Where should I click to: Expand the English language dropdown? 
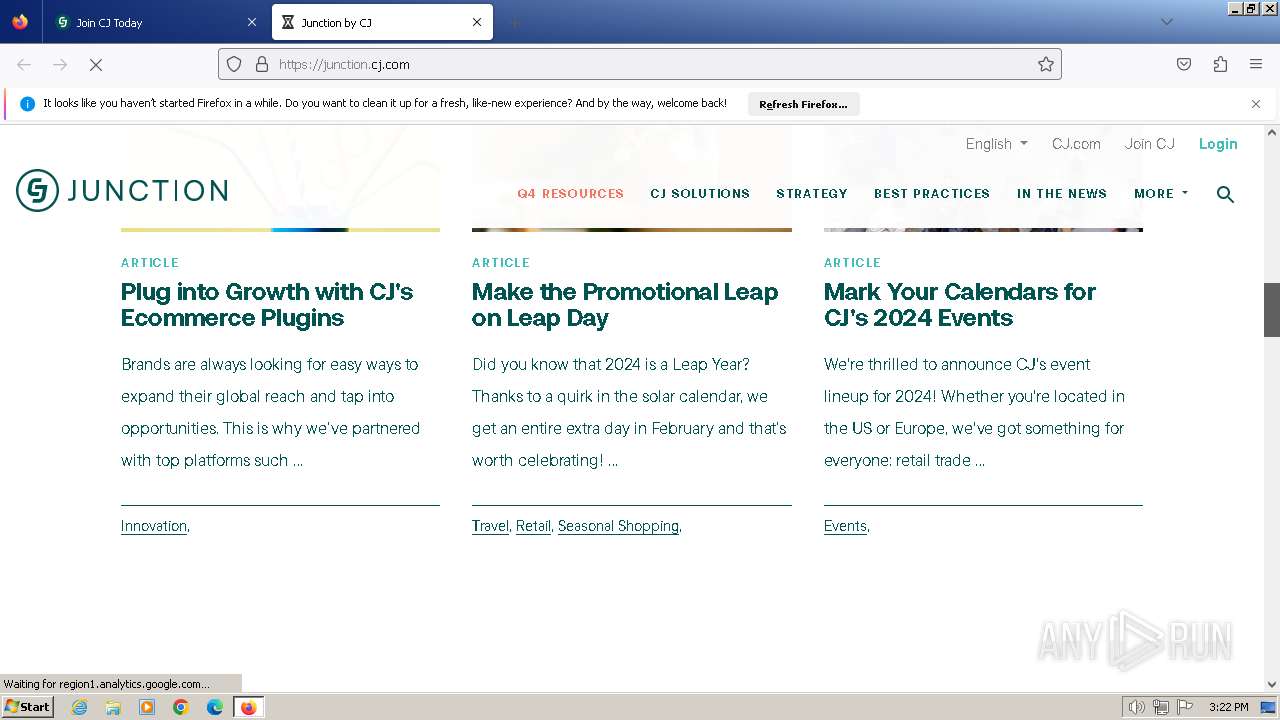click(x=996, y=144)
